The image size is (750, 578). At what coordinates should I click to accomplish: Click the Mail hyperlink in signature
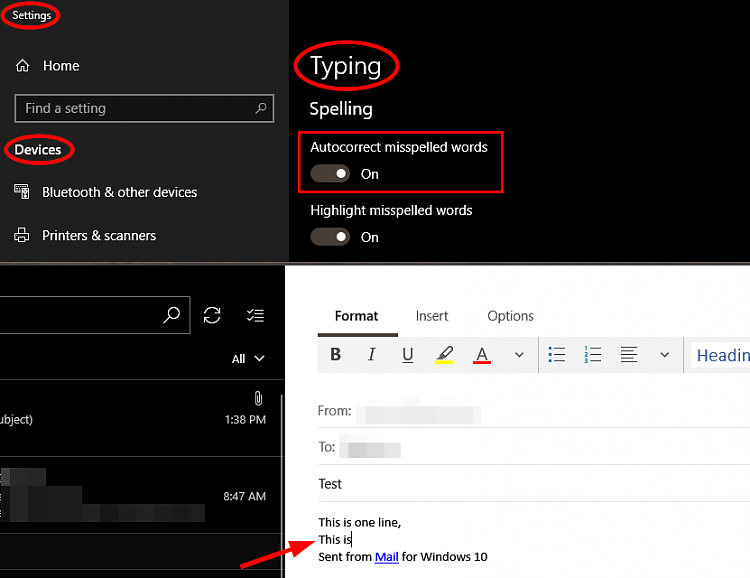[386, 557]
